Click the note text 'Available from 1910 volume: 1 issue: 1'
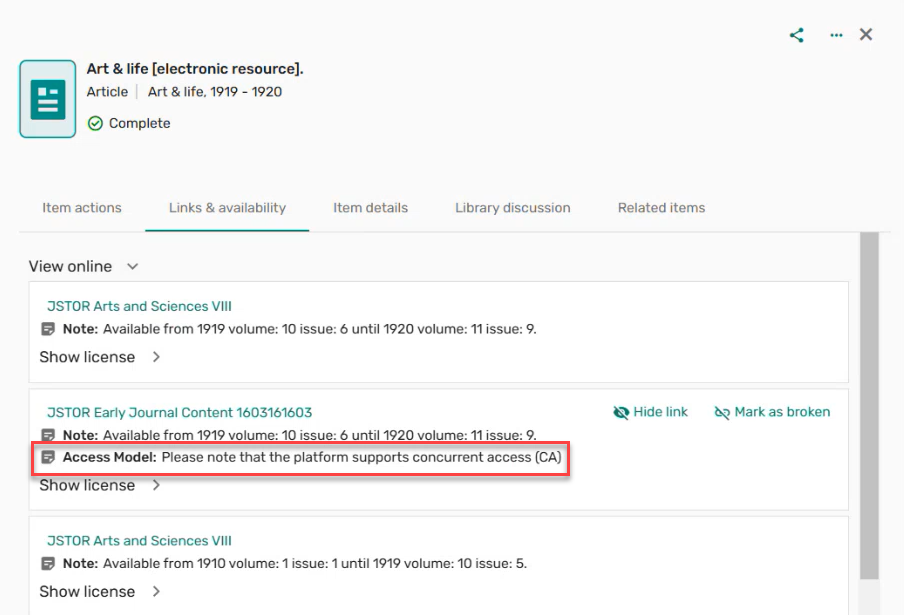Screen dimensions: 904x615 (x=220, y=564)
